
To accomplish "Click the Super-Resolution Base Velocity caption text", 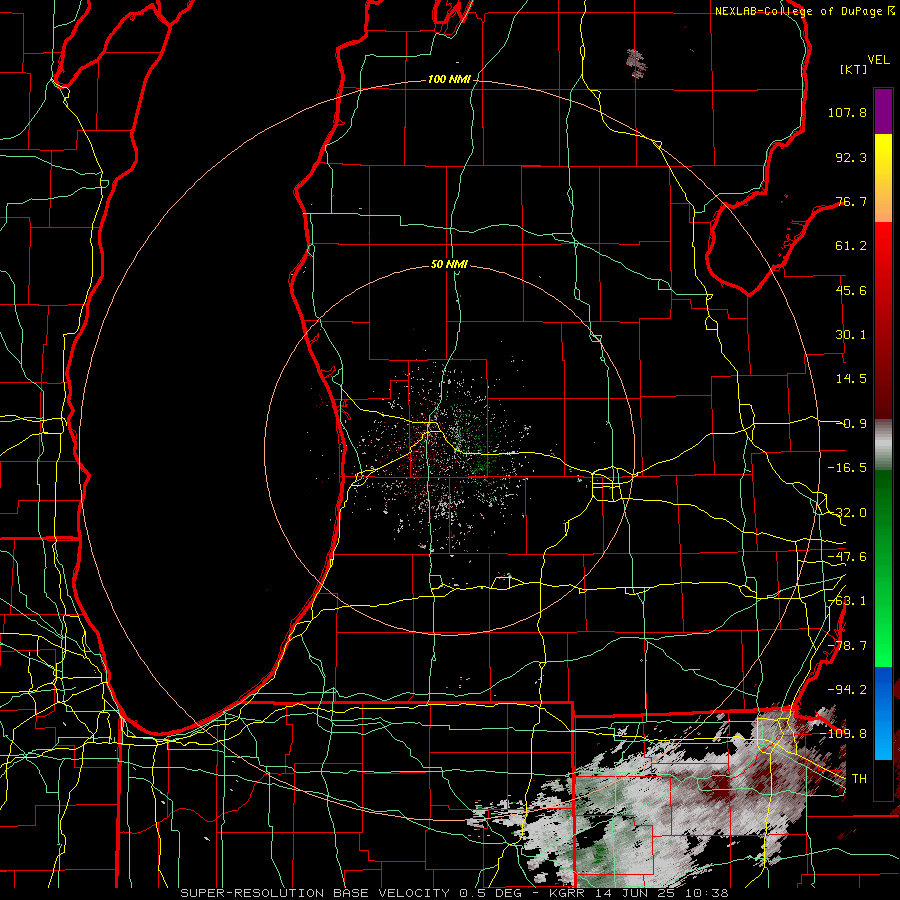I will click(x=454, y=893).
